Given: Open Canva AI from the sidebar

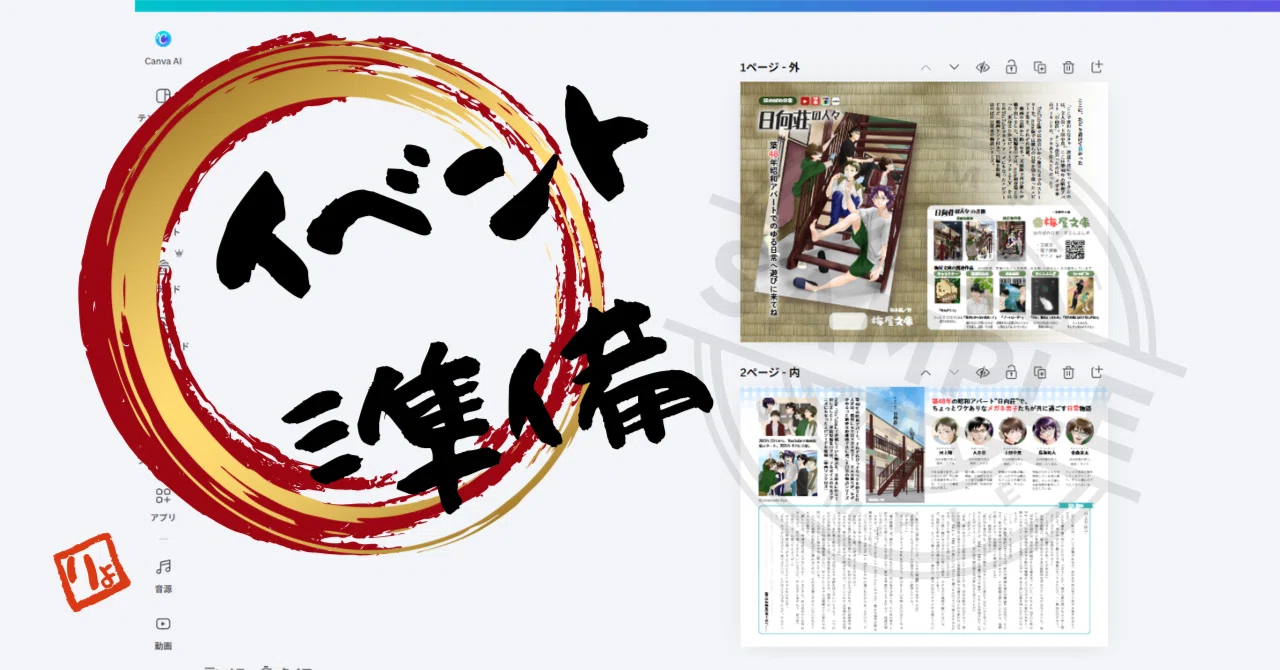Looking at the screenshot, I should click(163, 47).
